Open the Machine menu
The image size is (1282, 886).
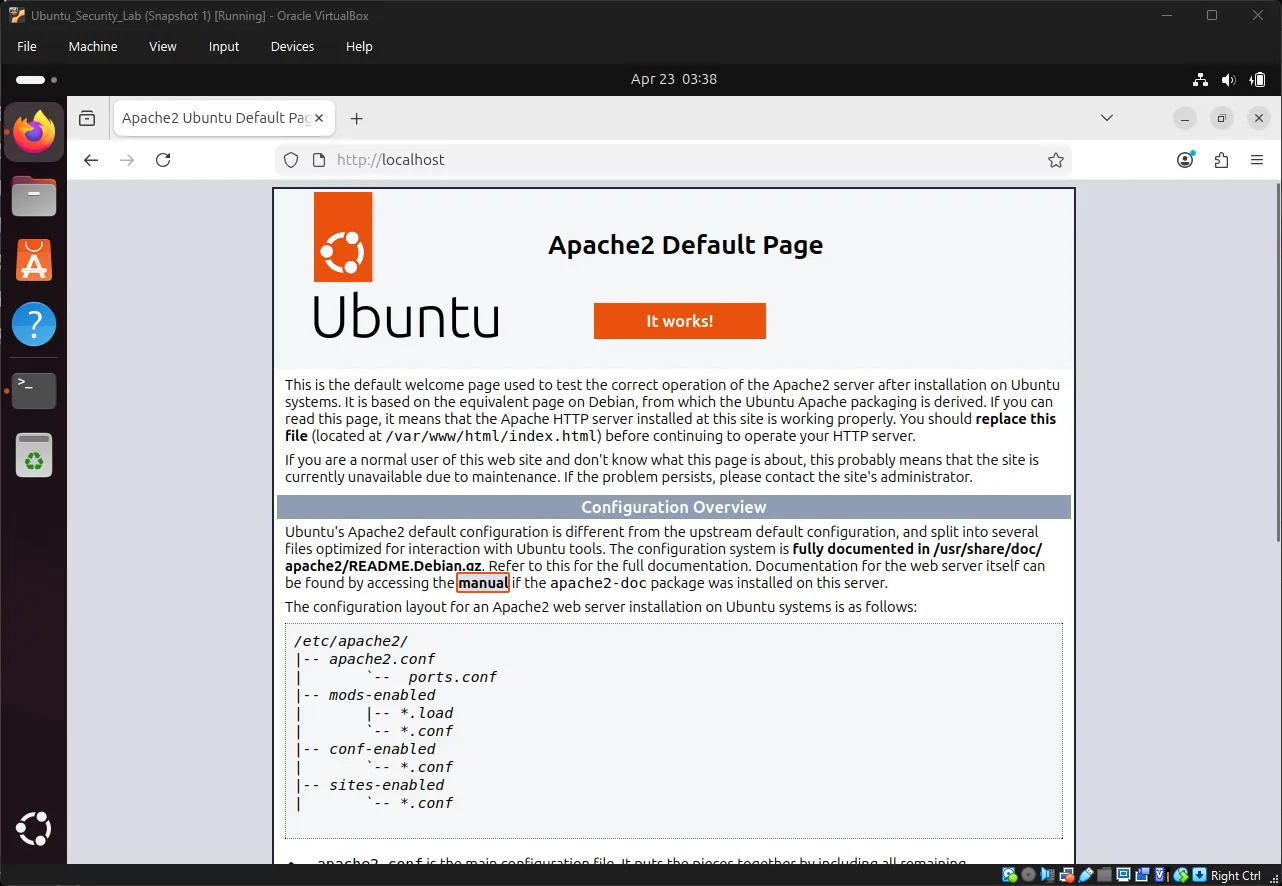92,46
